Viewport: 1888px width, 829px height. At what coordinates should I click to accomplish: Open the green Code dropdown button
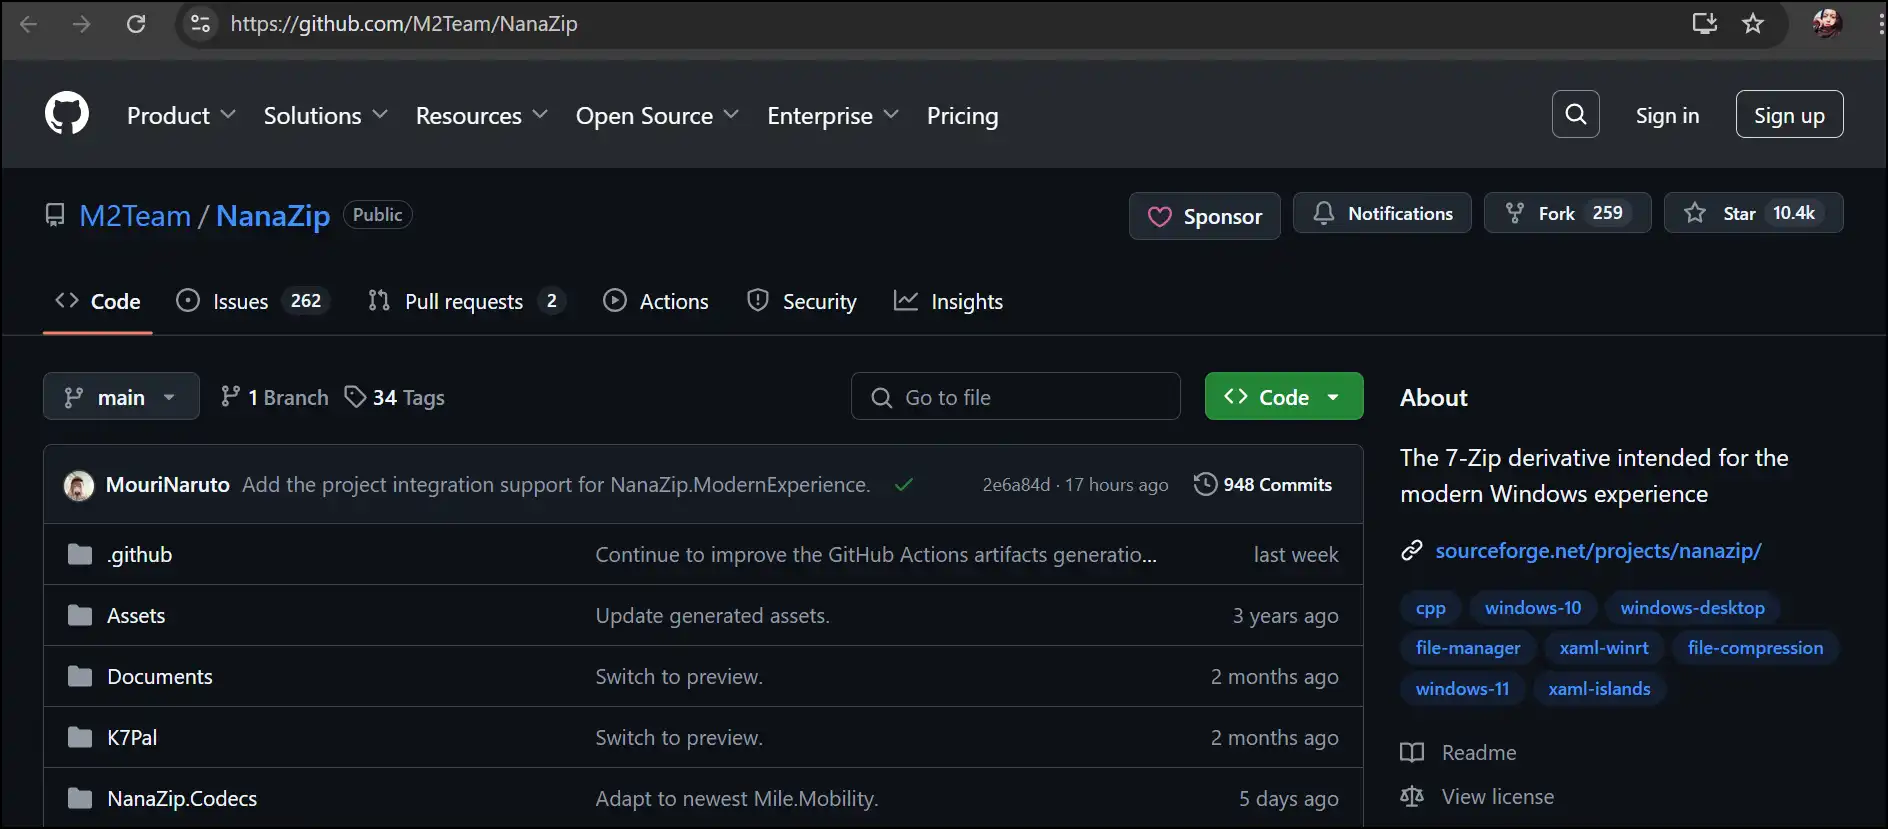[x=1283, y=396]
